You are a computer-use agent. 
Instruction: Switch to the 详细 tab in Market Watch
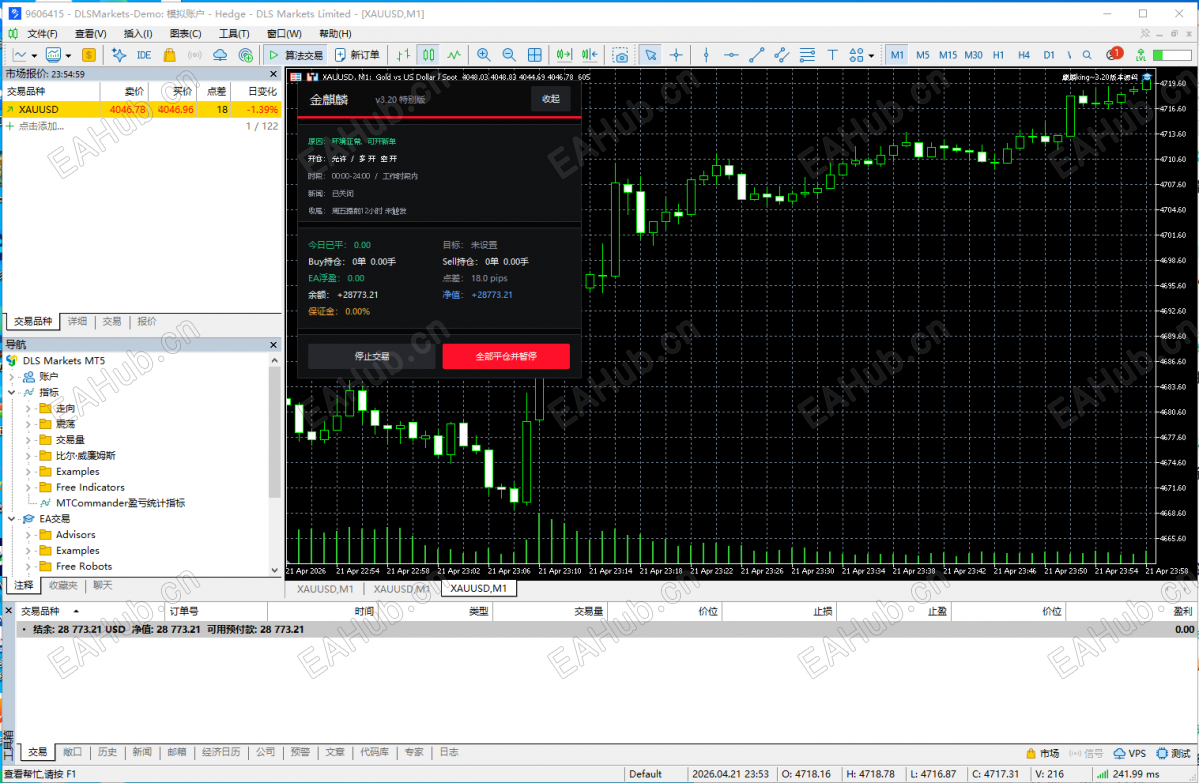[77, 322]
